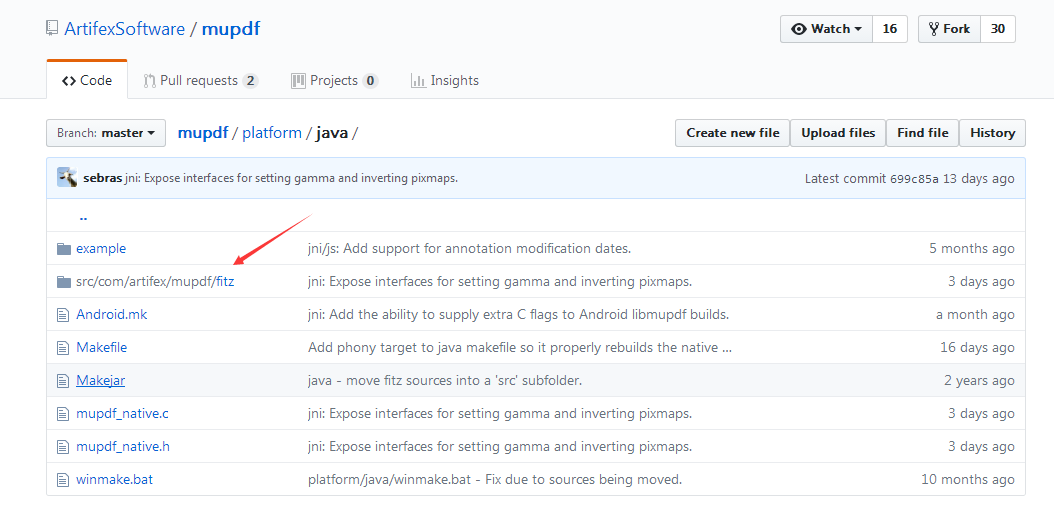Click the repository book icon beside ArtifexSoftware
Screen dimensions: 1054x524
pos(52,29)
